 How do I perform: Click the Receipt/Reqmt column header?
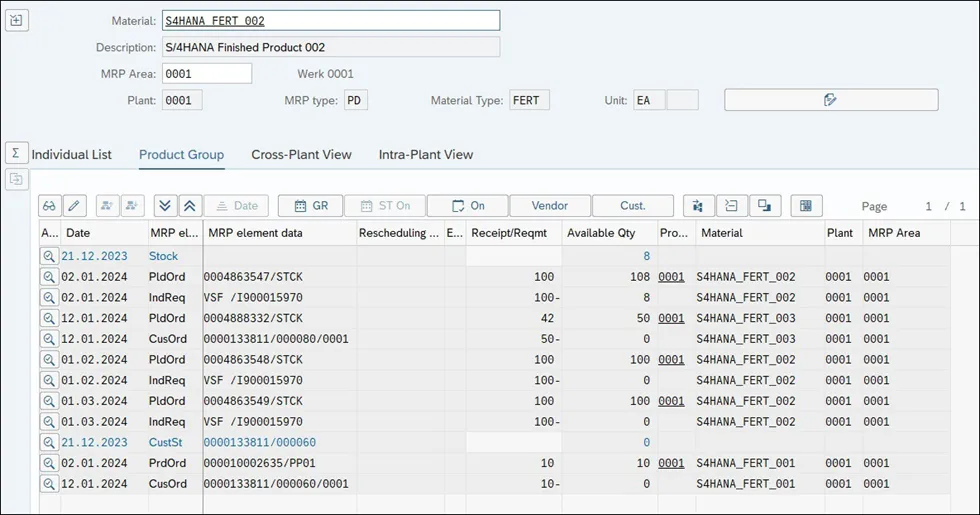[514, 233]
